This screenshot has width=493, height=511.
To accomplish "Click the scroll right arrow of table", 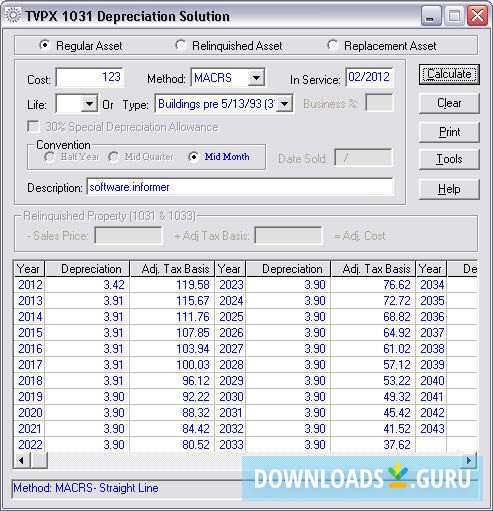I will (469, 460).
